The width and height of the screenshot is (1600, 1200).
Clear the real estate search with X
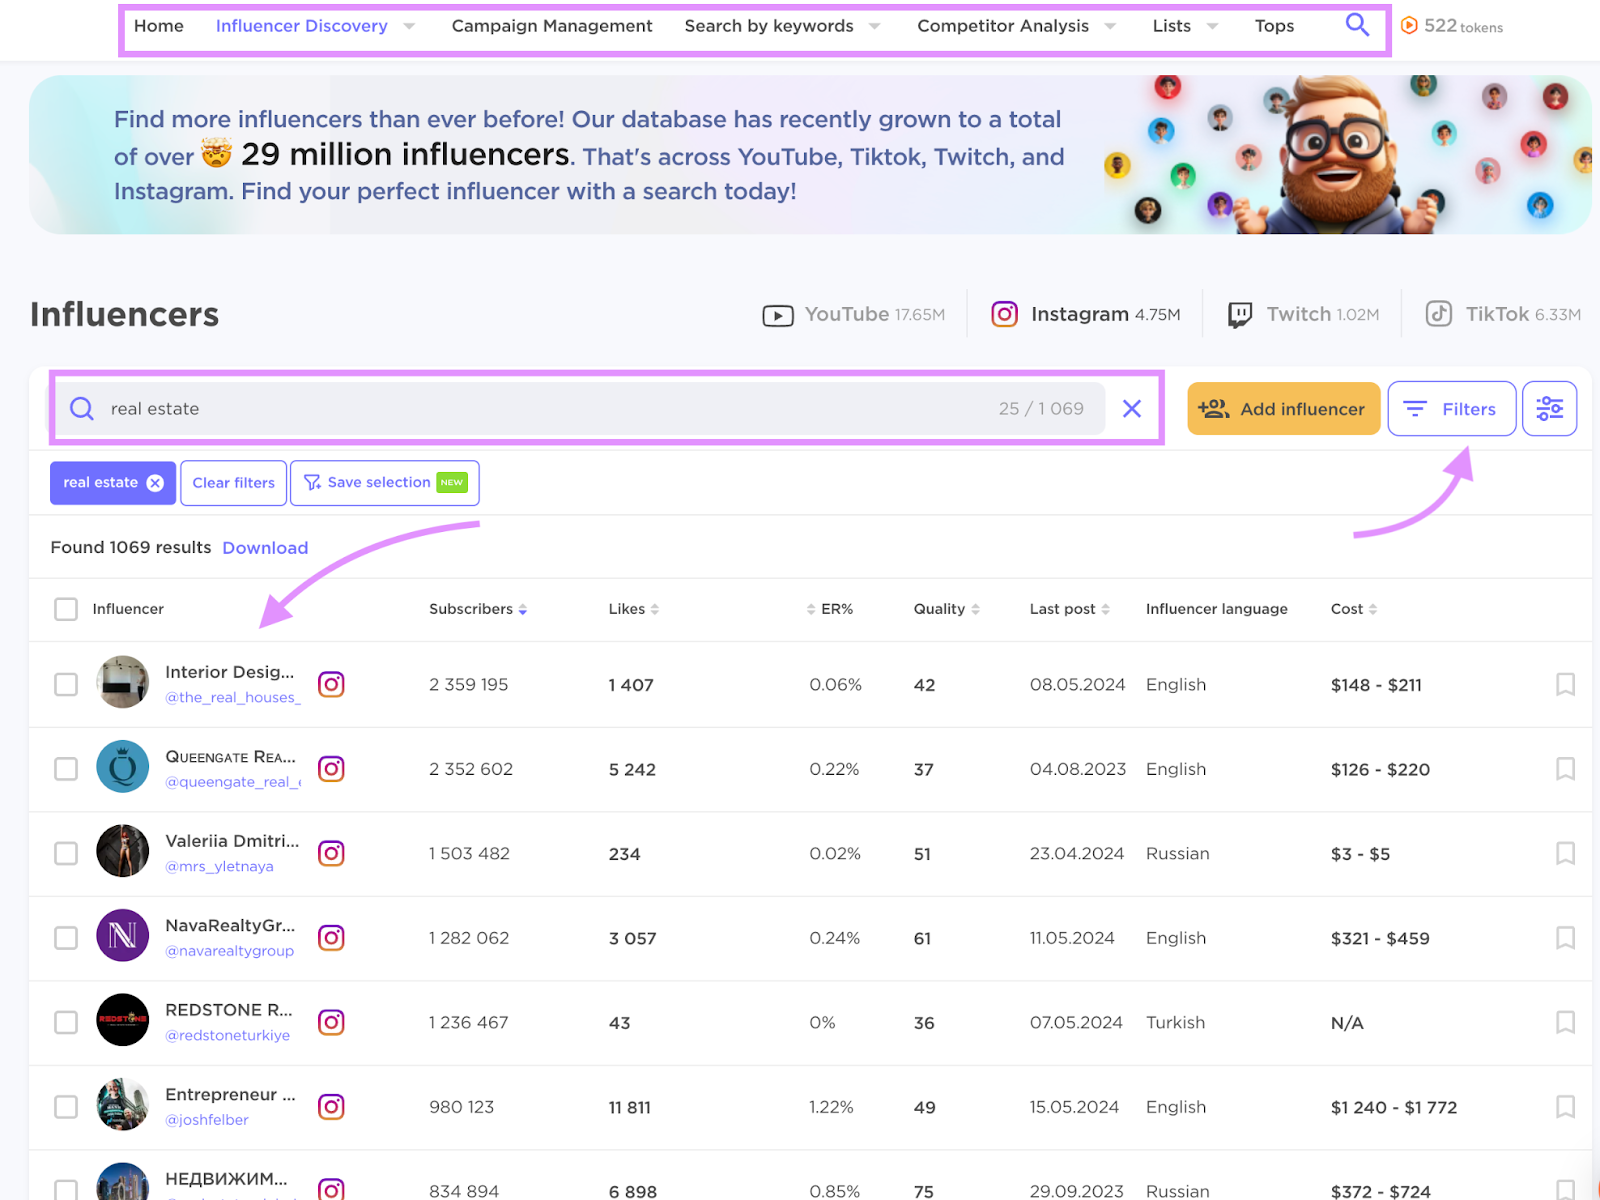coord(1132,408)
